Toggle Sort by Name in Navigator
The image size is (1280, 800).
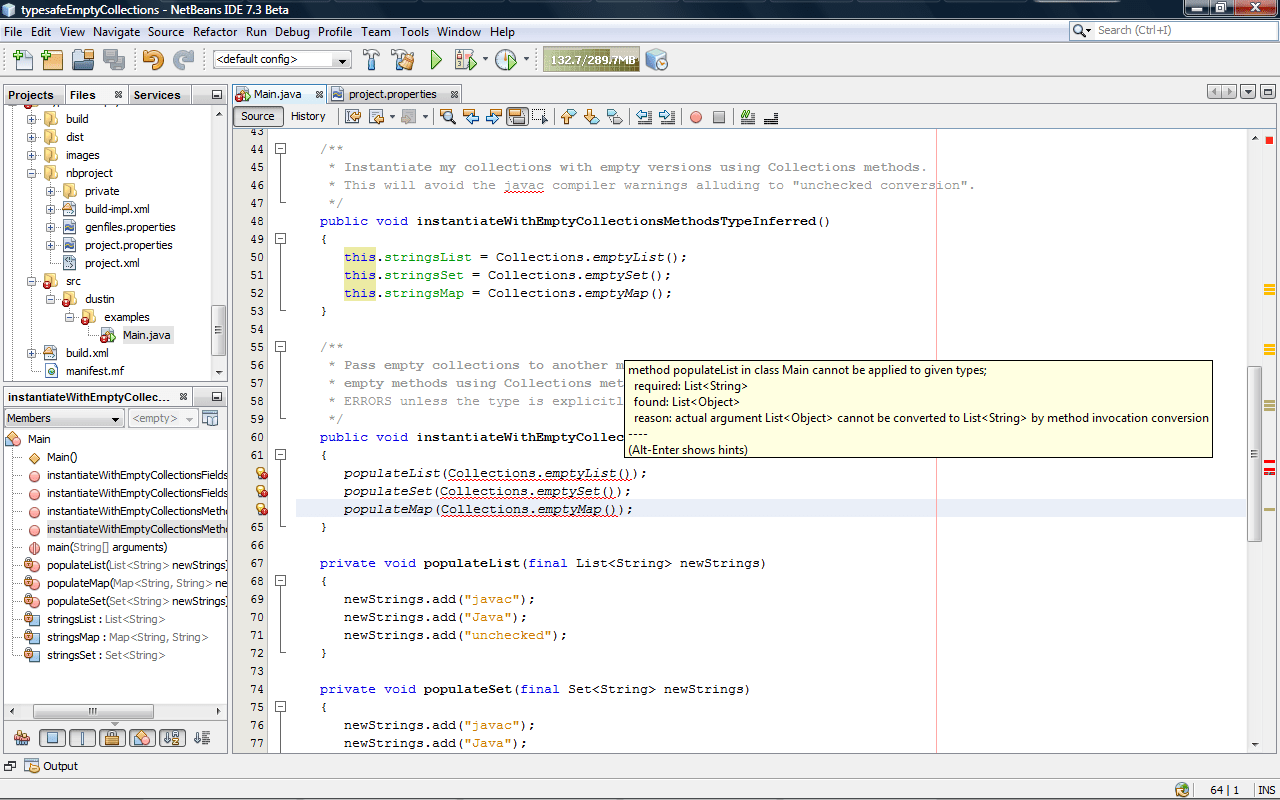(171, 739)
